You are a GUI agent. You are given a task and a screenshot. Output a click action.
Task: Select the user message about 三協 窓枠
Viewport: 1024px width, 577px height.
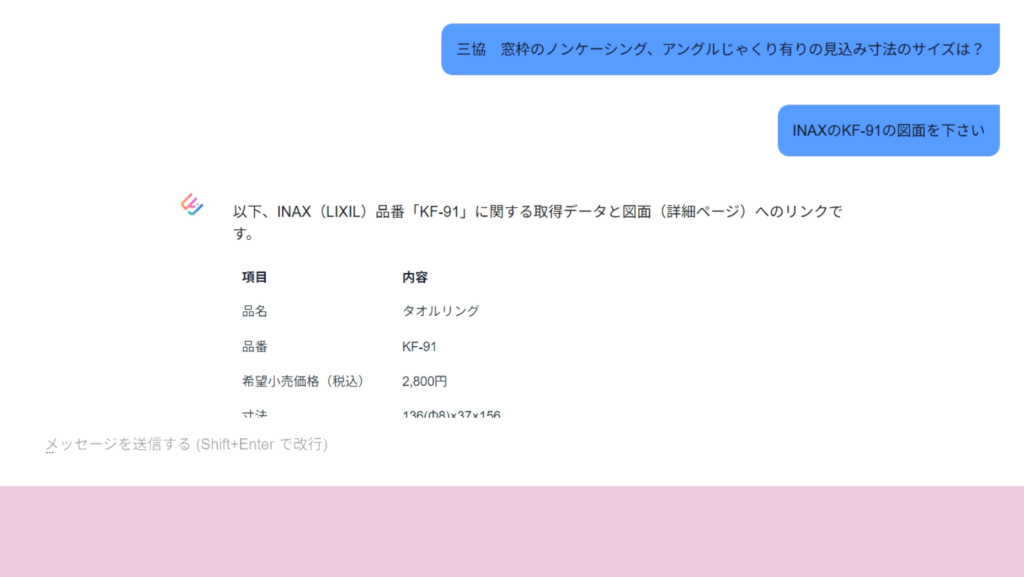pyautogui.click(x=720, y=49)
